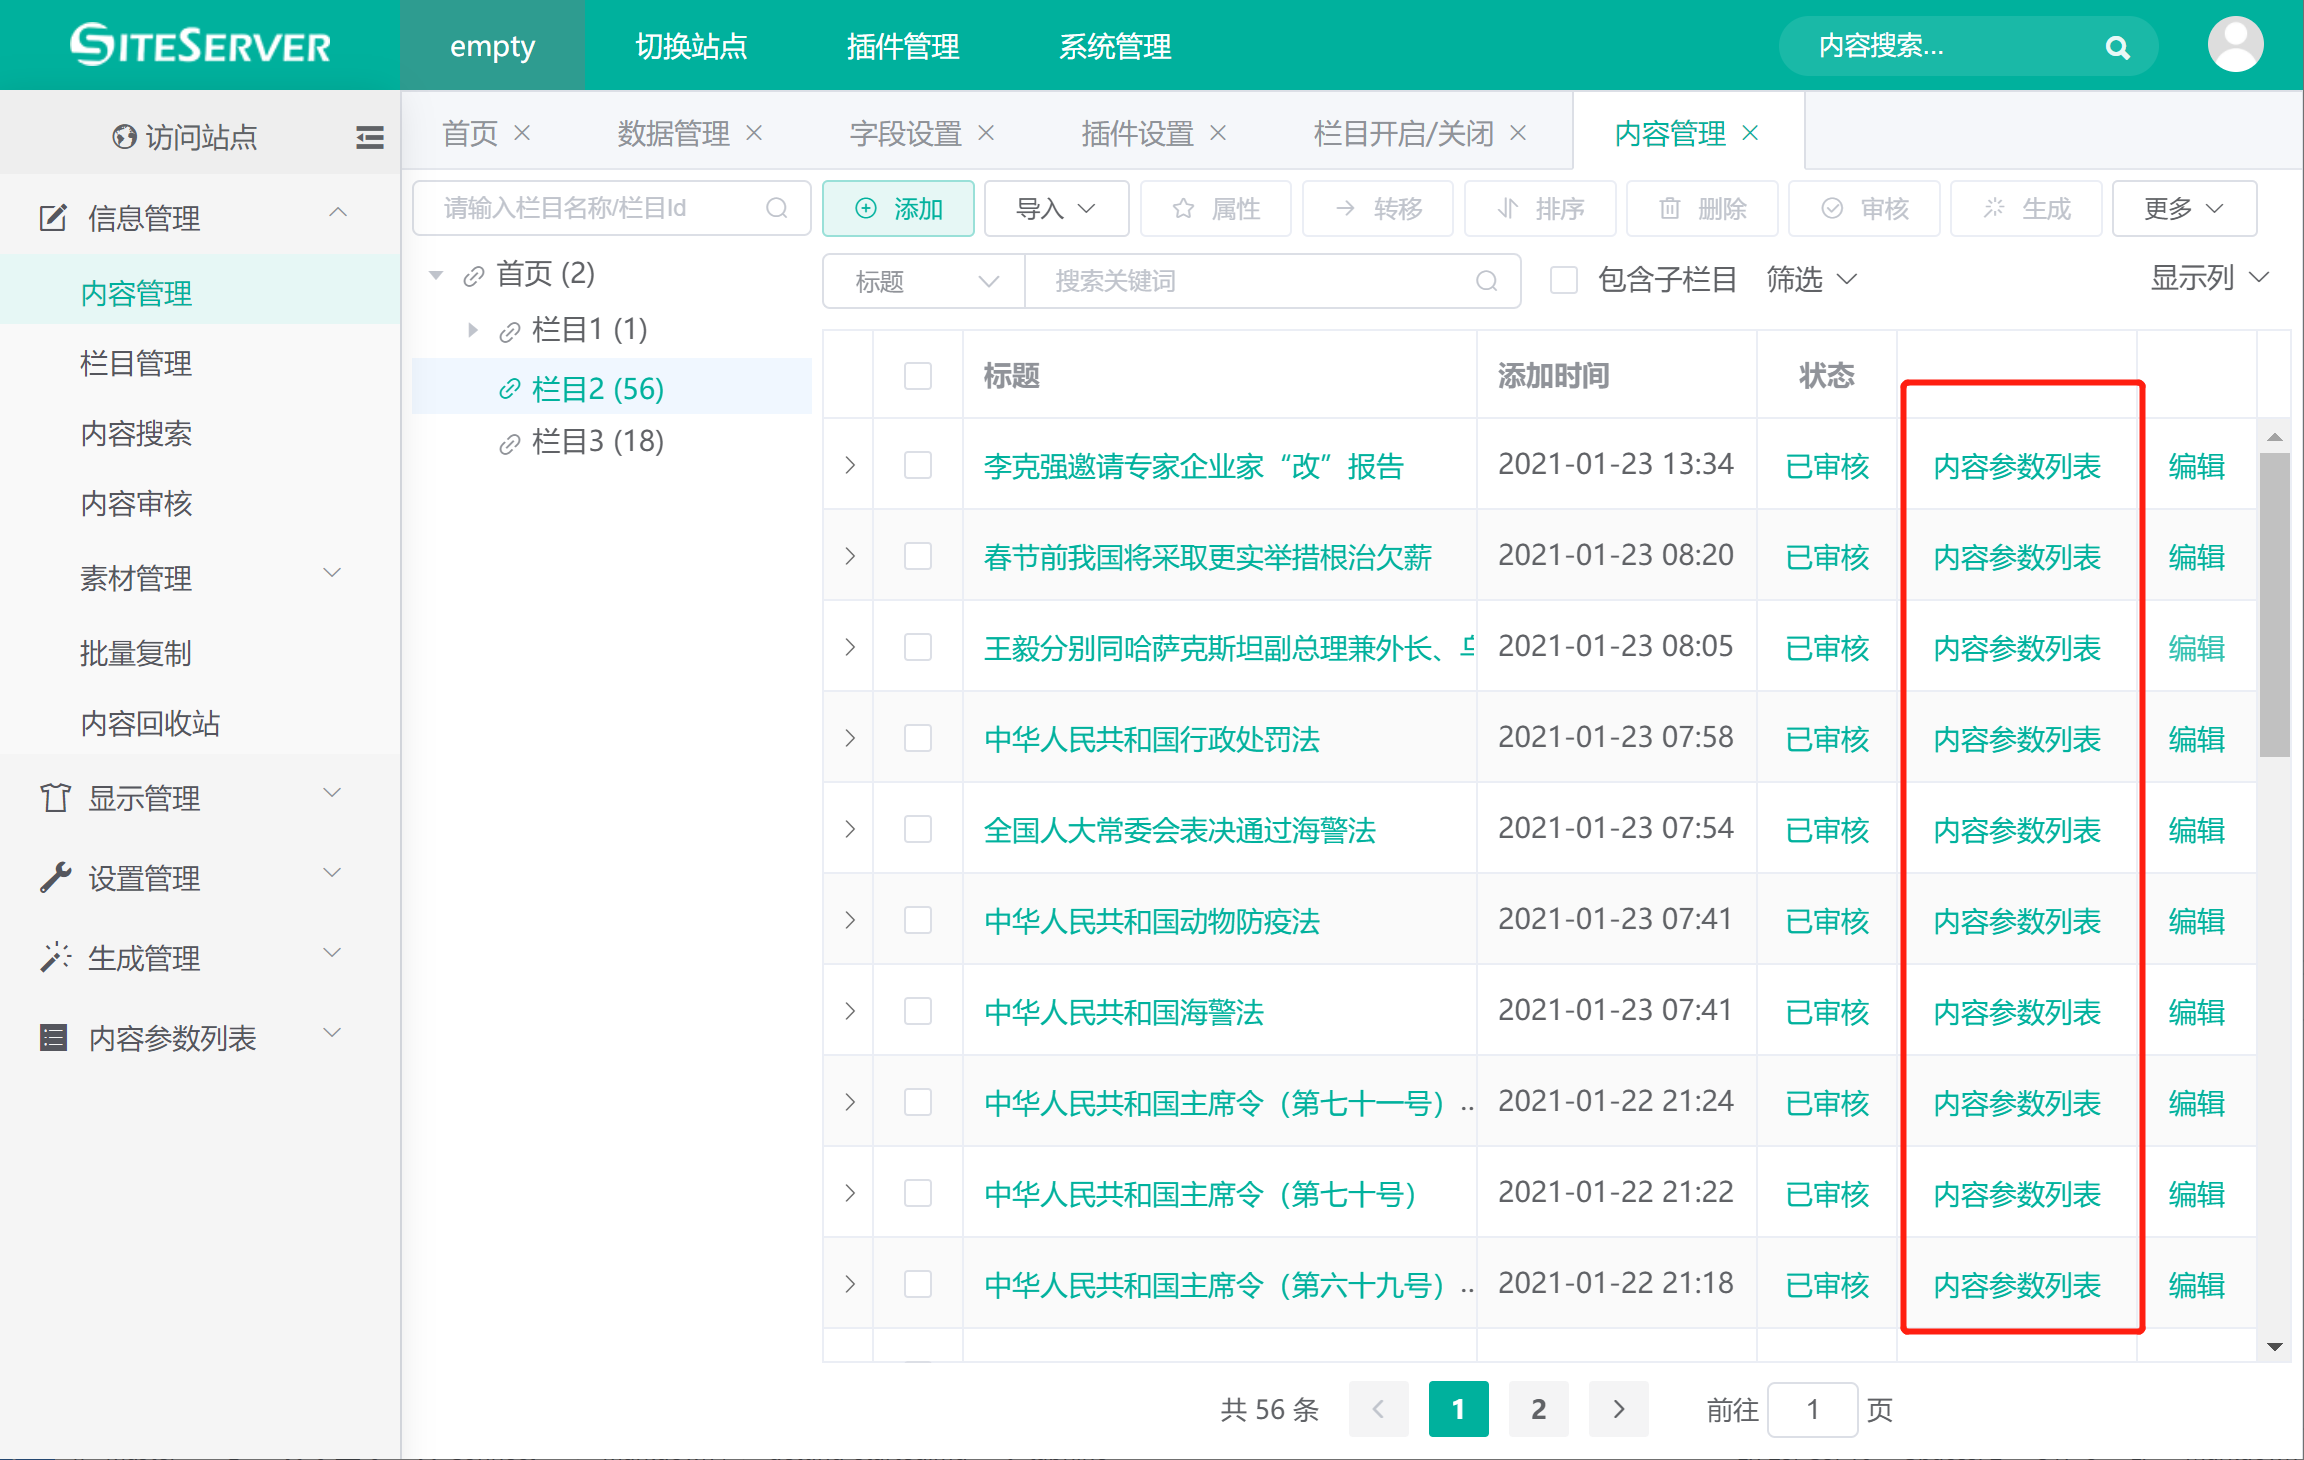Open 全国人大常委会表决通过海警法 article link
Image resolution: width=2304 pixels, height=1460 pixels.
[1179, 830]
